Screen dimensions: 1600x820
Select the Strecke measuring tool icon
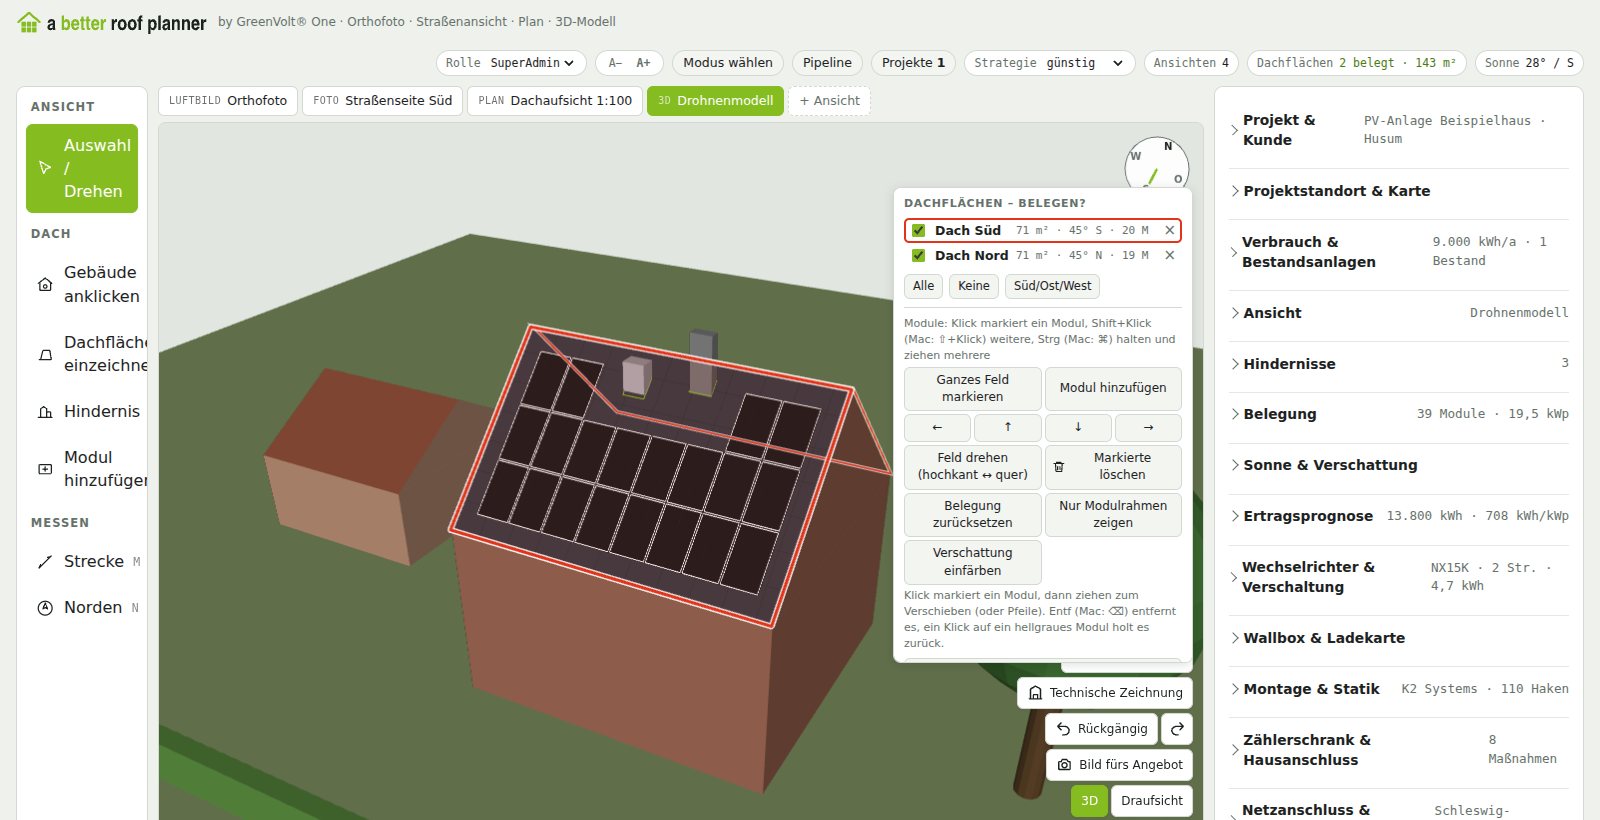click(x=45, y=561)
